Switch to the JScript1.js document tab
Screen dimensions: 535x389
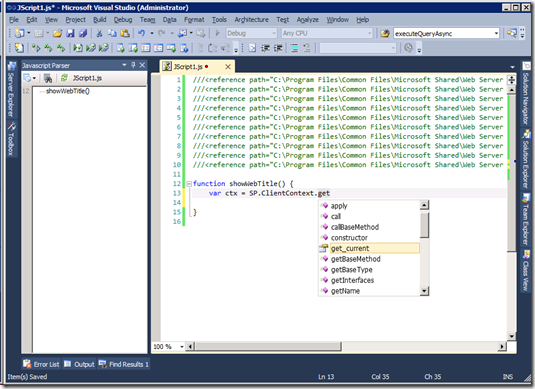(188, 67)
